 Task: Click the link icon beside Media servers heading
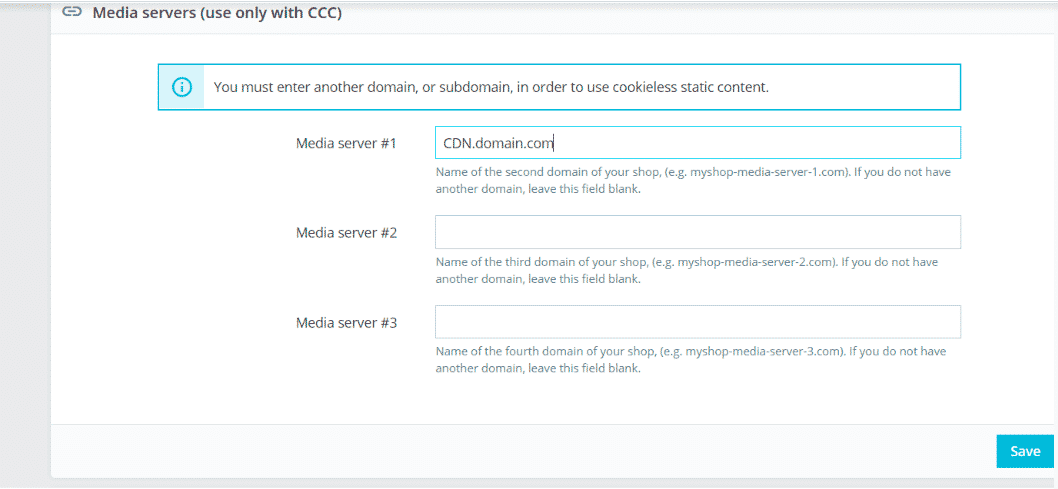tap(72, 12)
